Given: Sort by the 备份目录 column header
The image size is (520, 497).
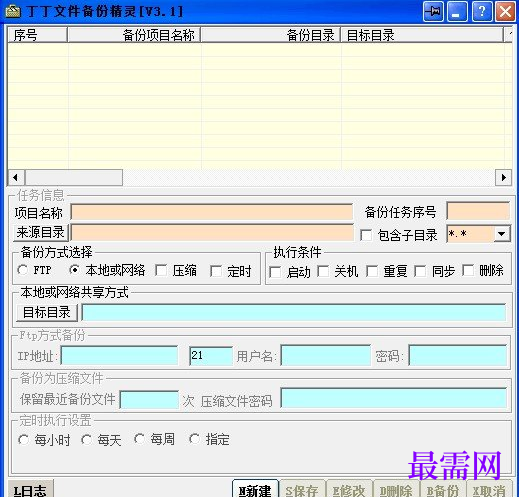Looking at the screenshot, I should pos(270,35).
